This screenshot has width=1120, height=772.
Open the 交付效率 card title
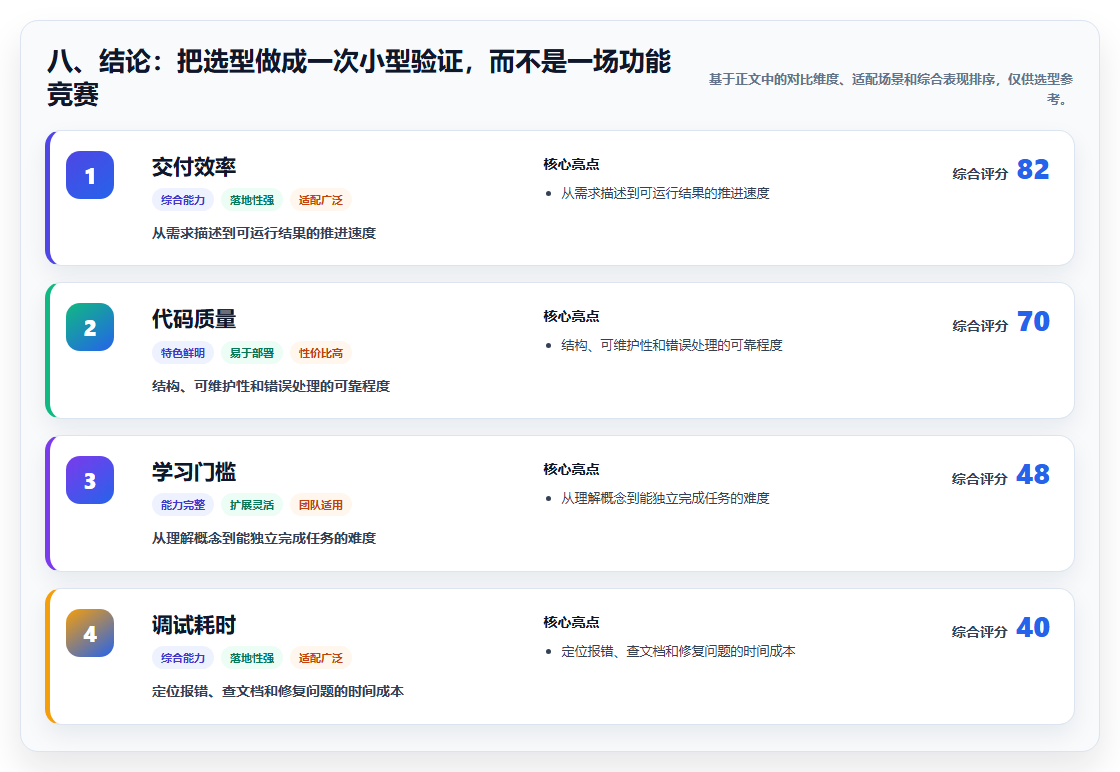pos(194,167)
